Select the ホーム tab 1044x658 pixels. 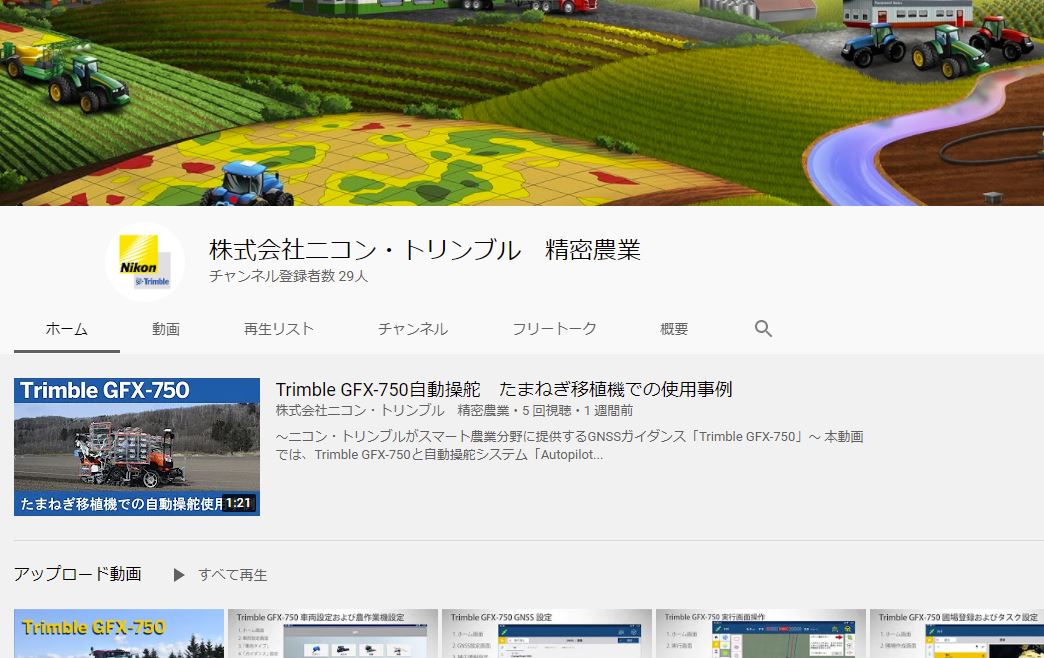click(67, 328)
